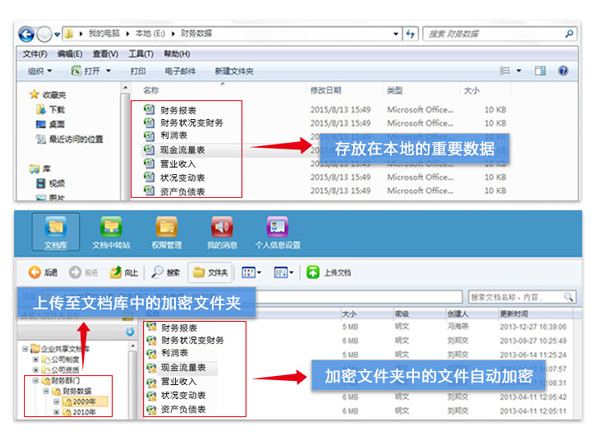
Task: Click the green 上传文档 upload button
Action: click(329, 272)
